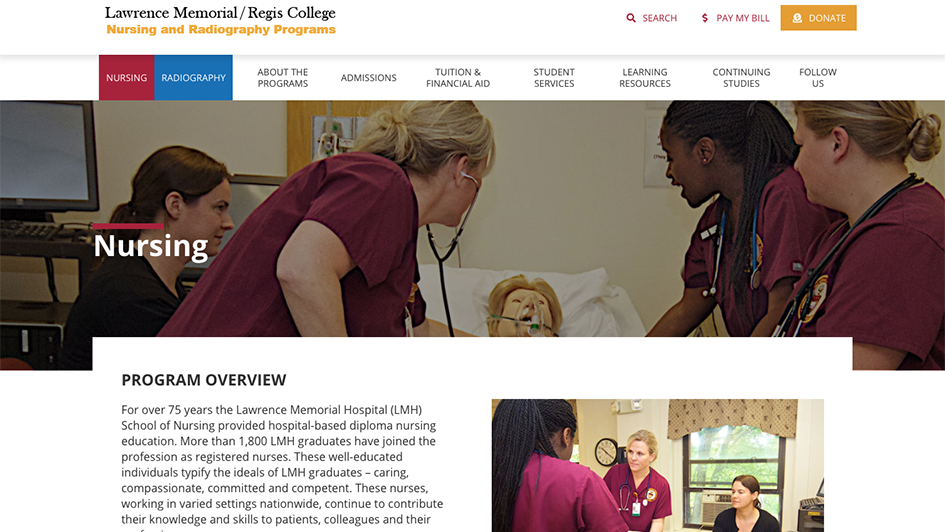The image size is (945, 532).
Task: Select the Nursing tab
Action: click(x=127, y=78)
